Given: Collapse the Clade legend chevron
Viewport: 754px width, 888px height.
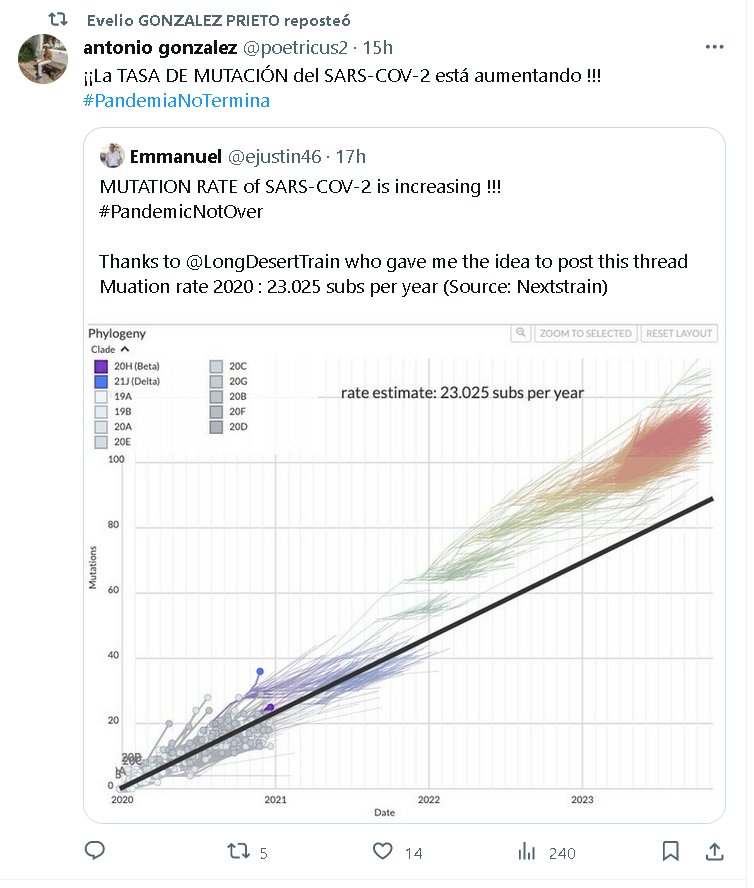Looking at the screenshot, I should point(125,349).
